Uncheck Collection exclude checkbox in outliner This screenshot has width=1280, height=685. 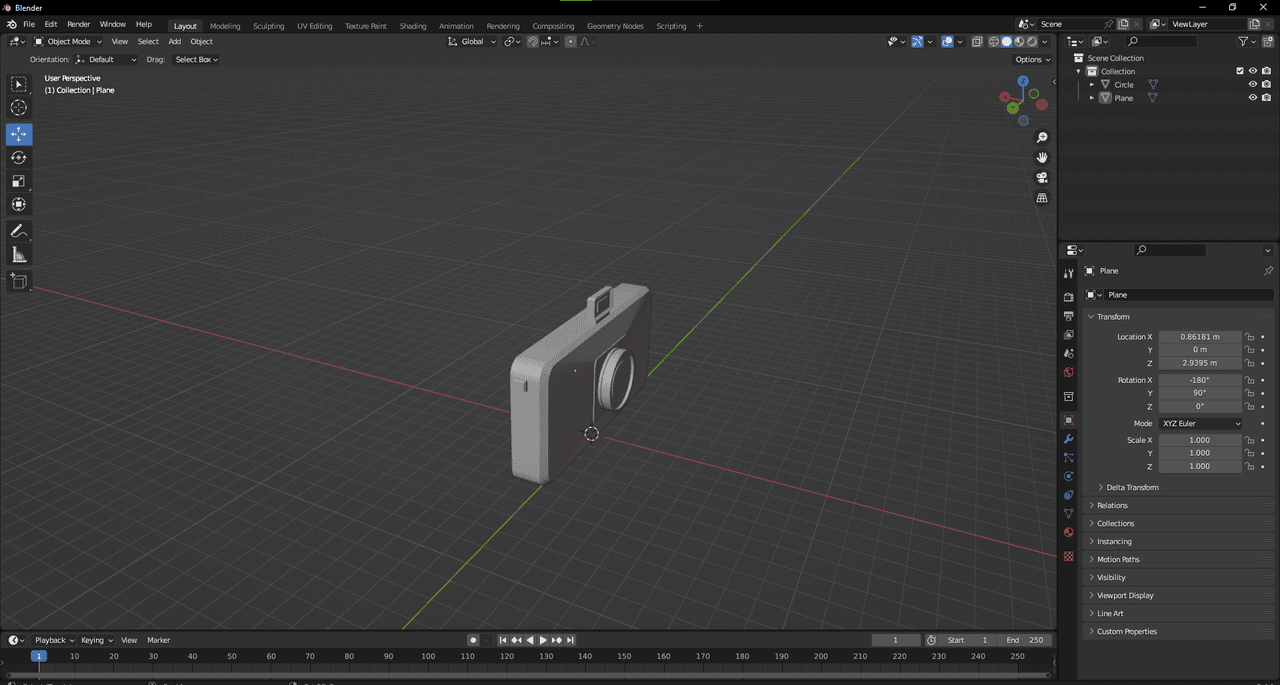click(1240, 71)
